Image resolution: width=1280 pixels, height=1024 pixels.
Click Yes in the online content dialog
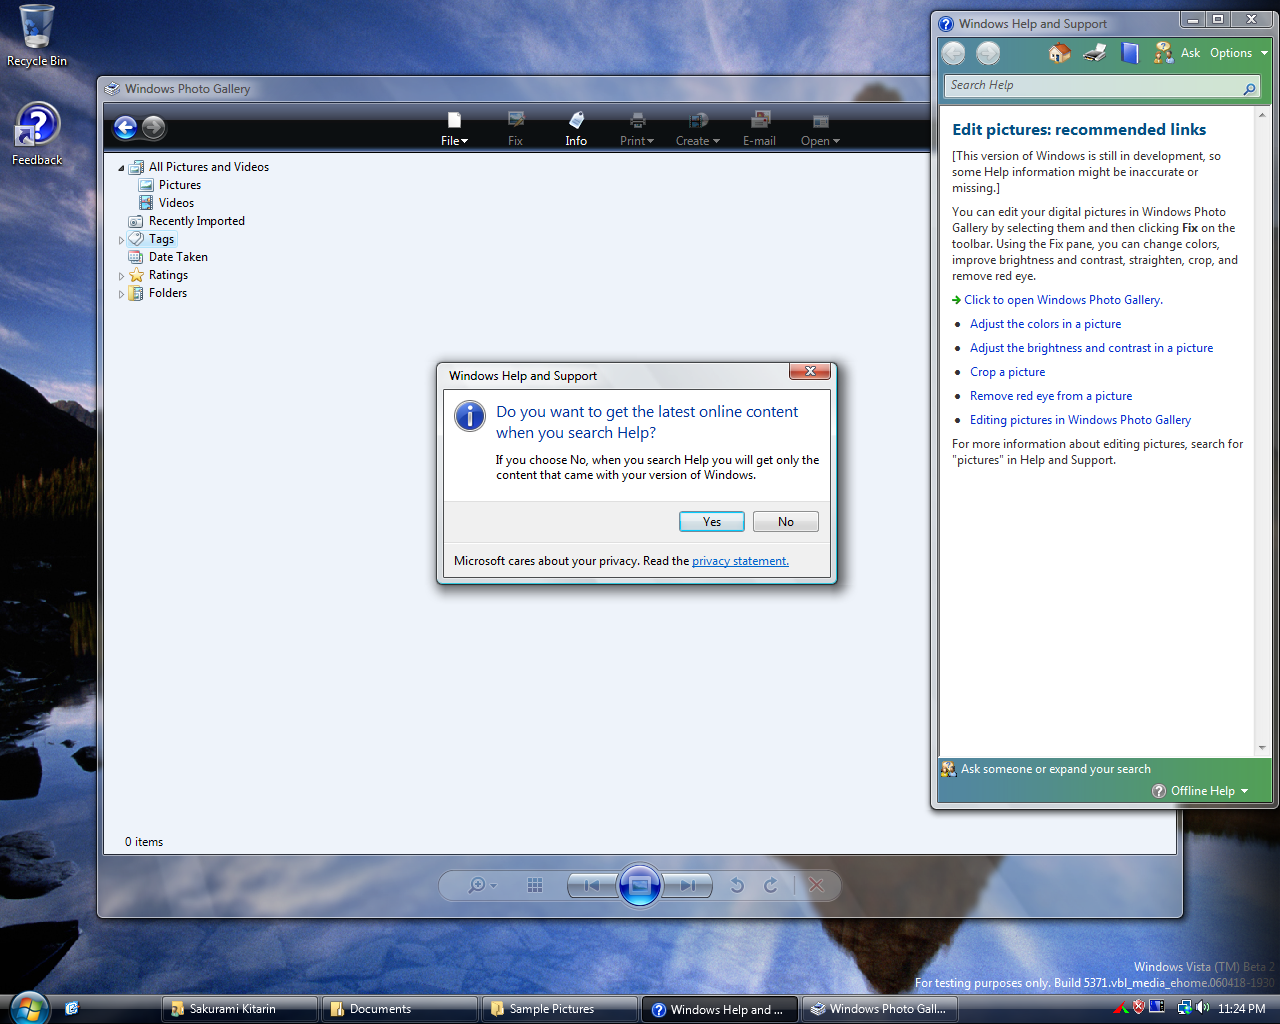[711, 522]
